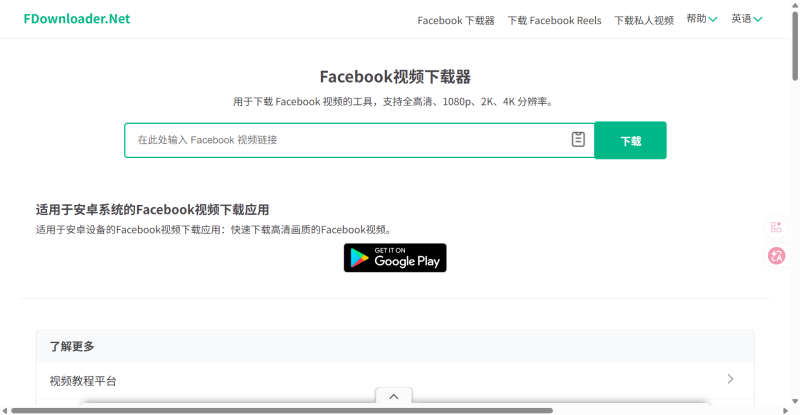
Task: Open the Facebook 下载器 nav link
Action: 456,20
